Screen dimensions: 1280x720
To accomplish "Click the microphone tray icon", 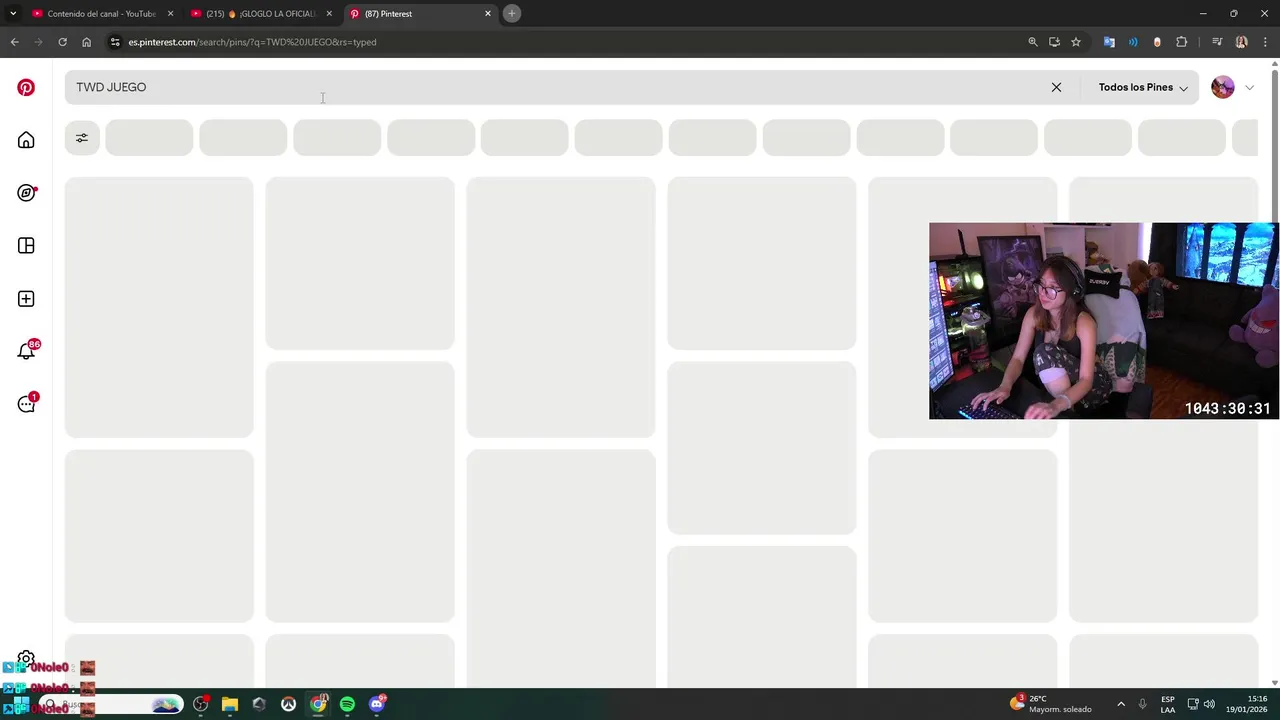I will point(1142,704).
